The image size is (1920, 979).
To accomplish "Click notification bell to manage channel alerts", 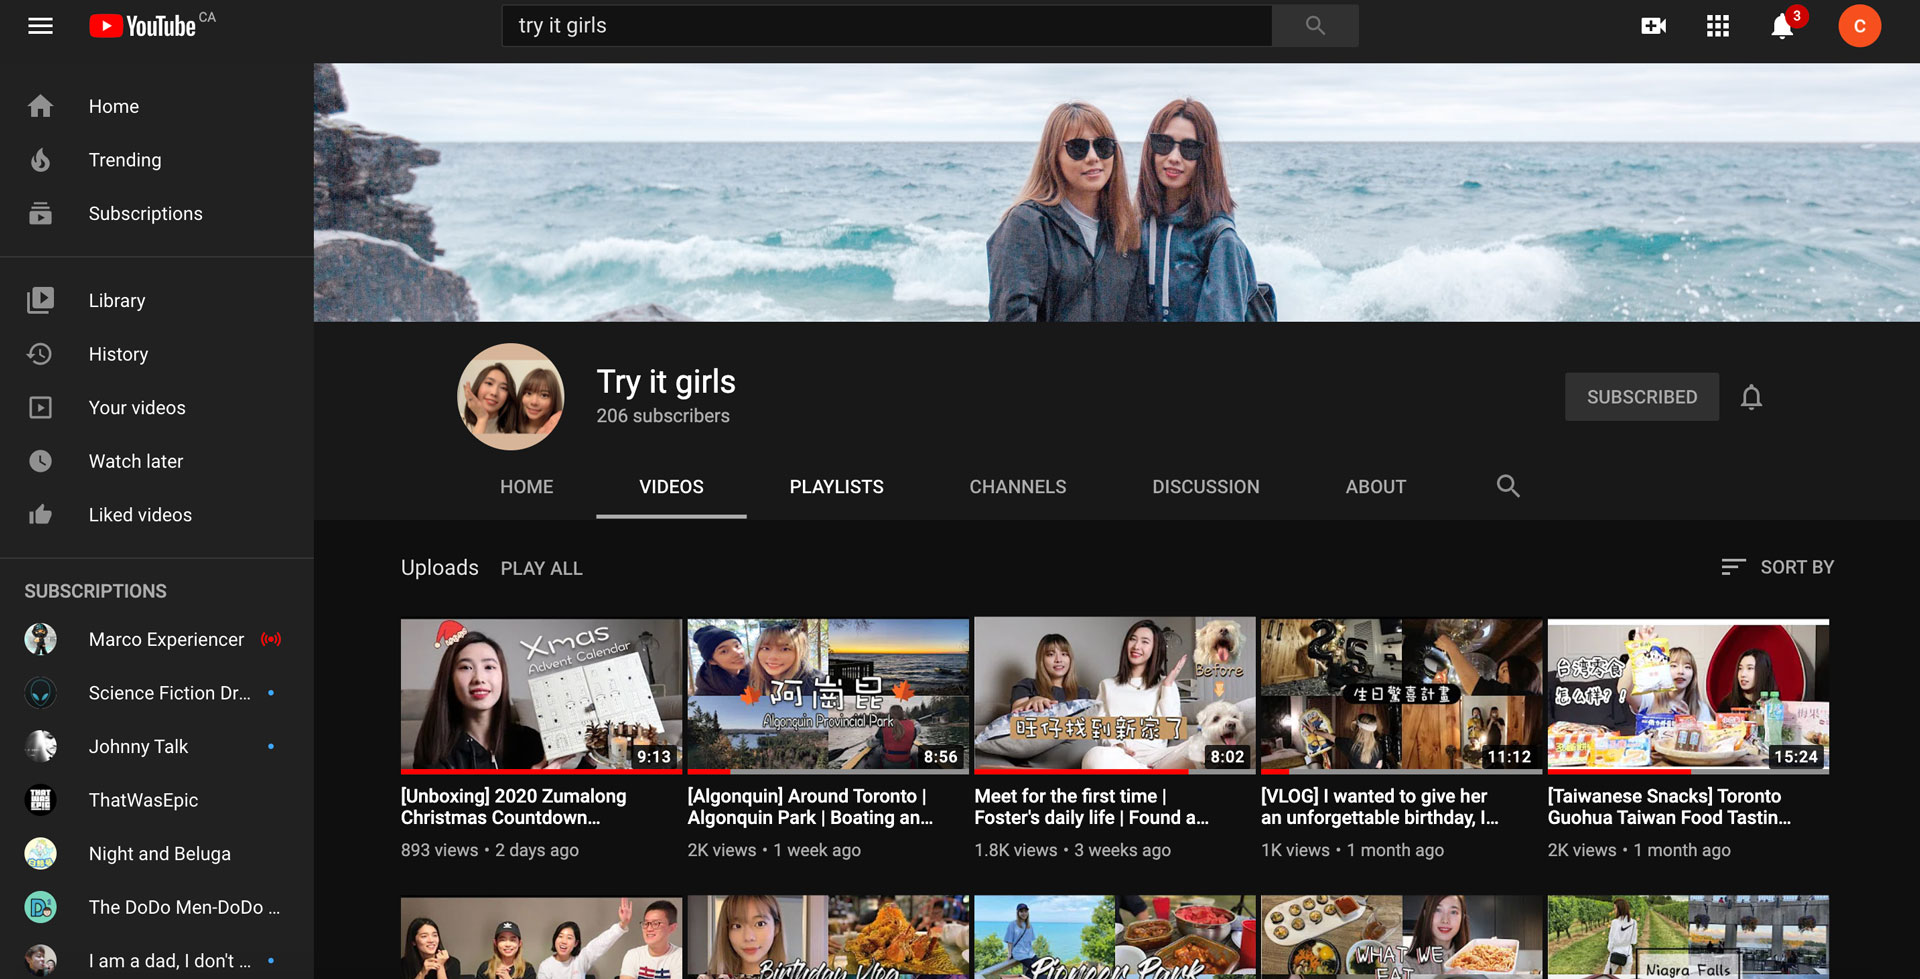I will tap(1751, 397).
